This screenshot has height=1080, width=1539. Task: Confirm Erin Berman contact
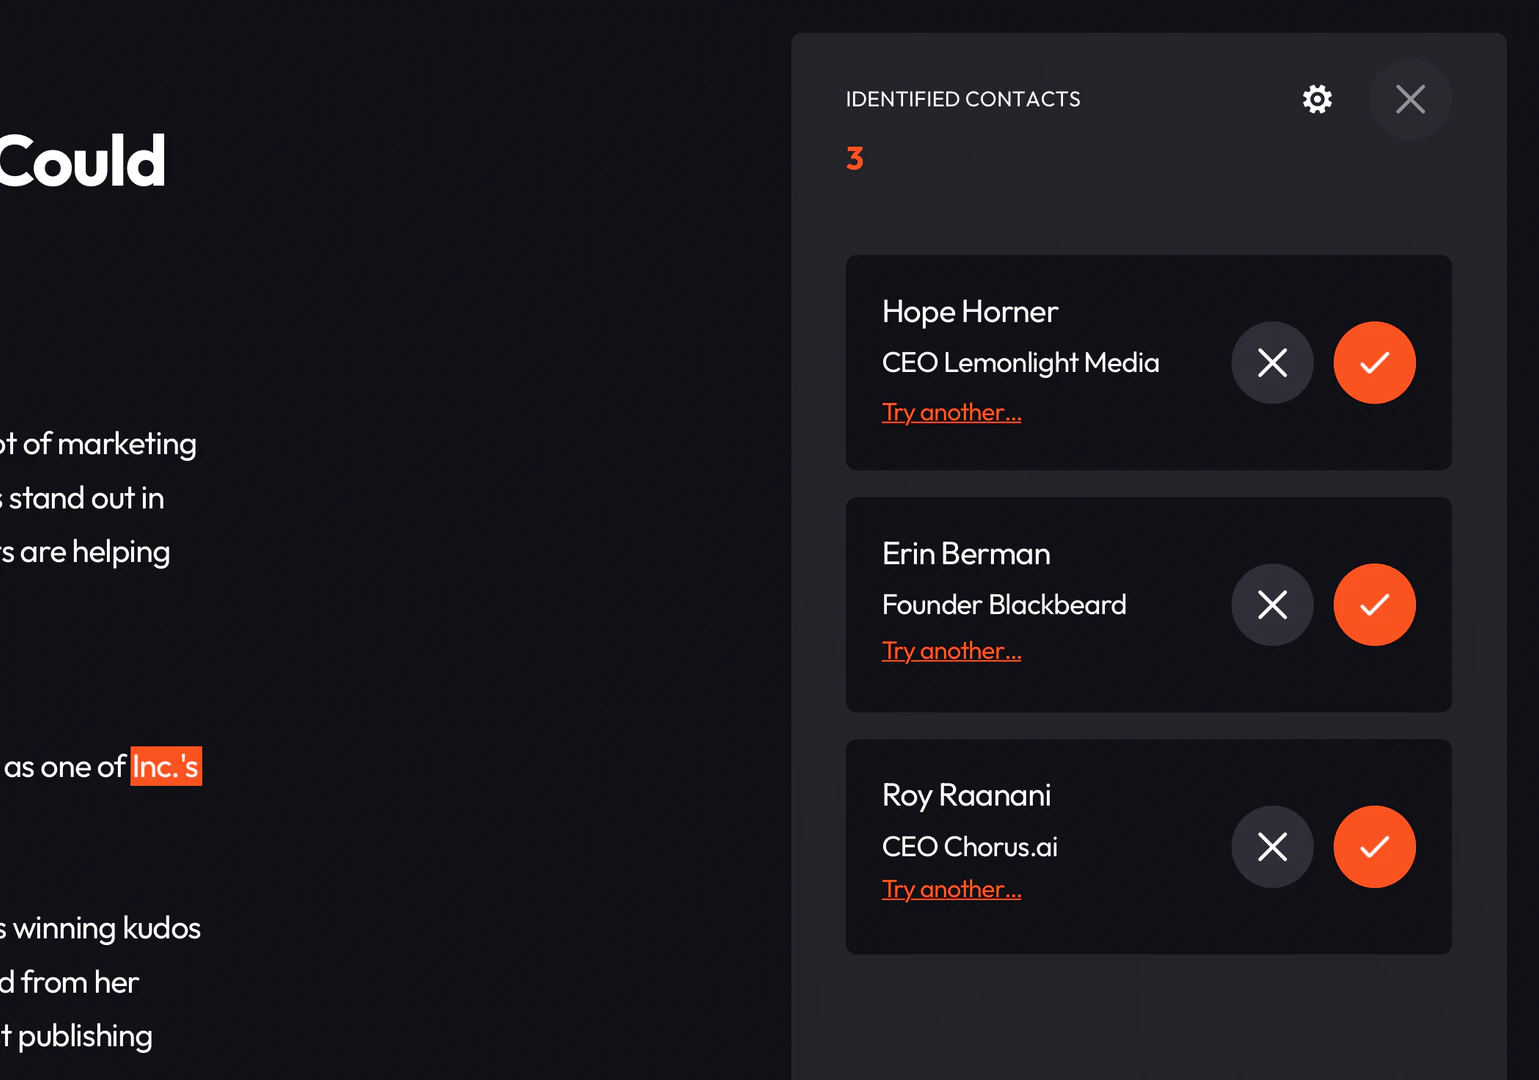[x=1374, y=605]
